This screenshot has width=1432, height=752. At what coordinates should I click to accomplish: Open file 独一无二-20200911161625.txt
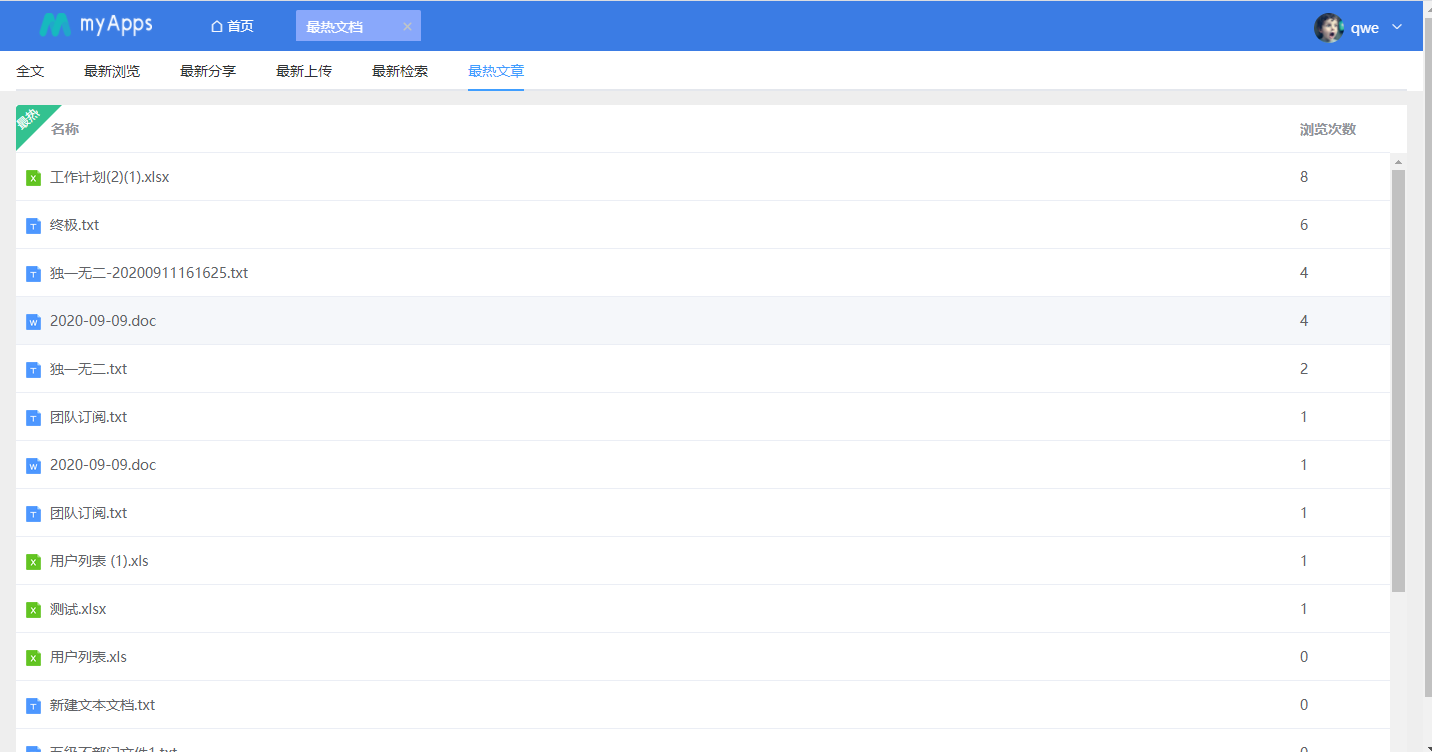pos(149,273)
